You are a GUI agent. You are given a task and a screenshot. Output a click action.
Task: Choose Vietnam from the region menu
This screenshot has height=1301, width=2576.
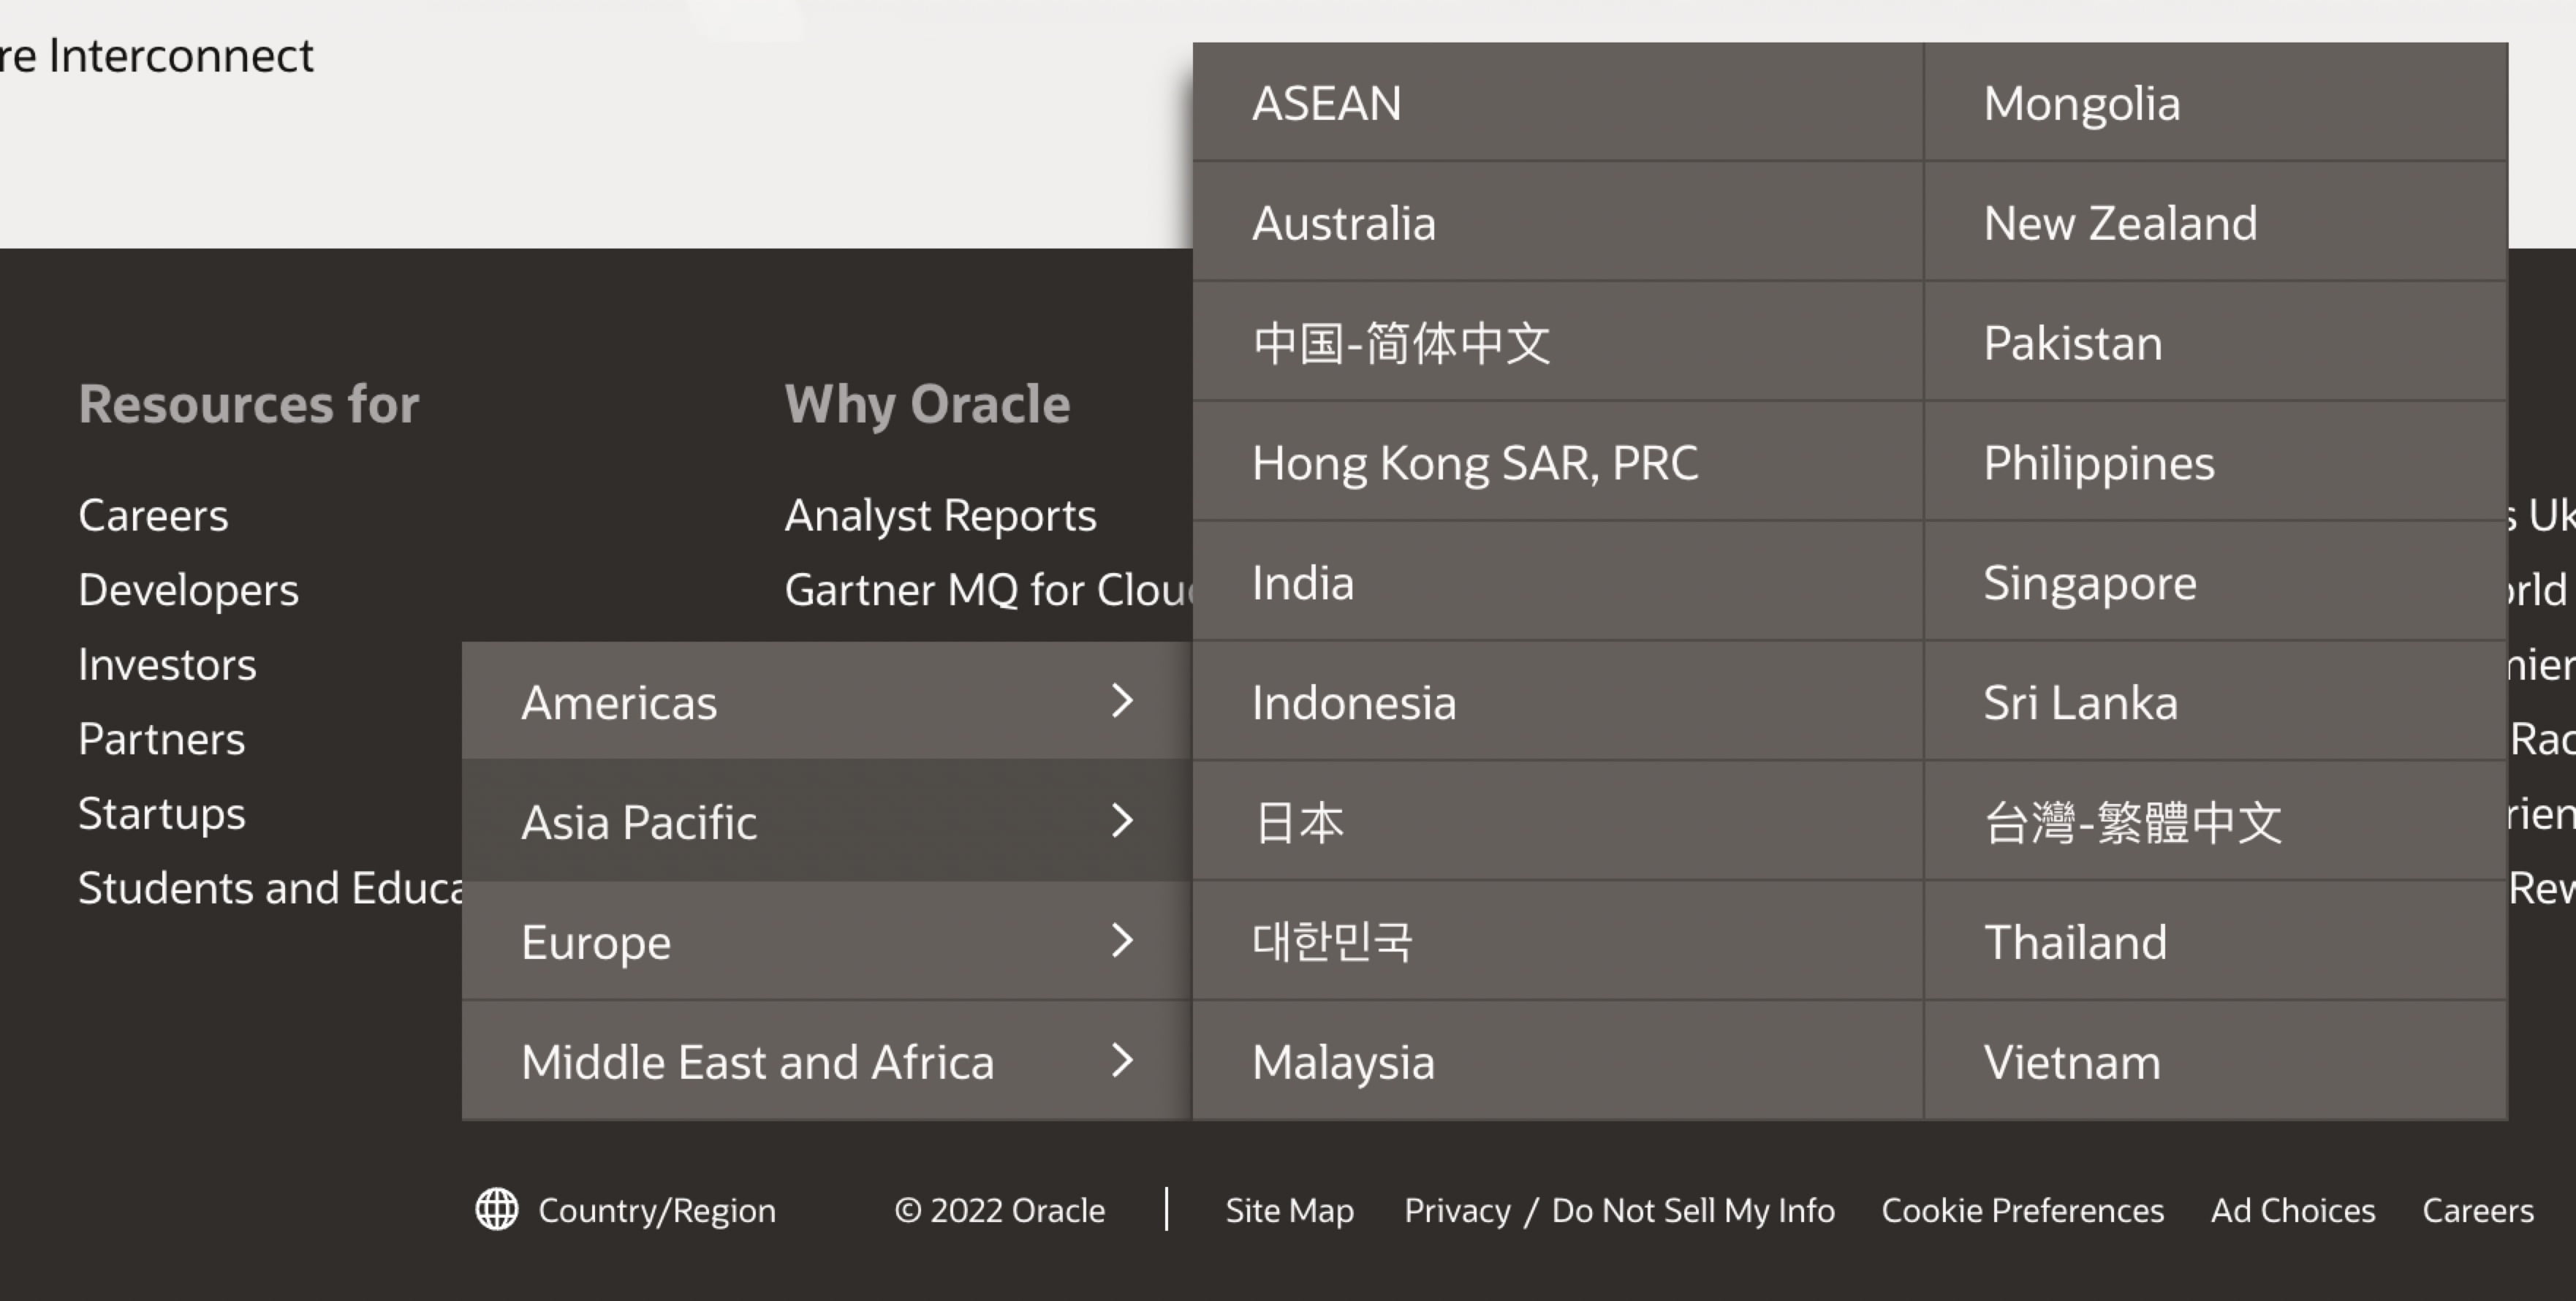coord(2072,1062)
